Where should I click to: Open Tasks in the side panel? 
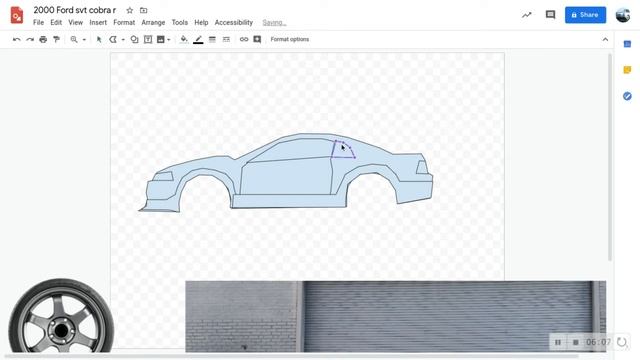[627, 96]
